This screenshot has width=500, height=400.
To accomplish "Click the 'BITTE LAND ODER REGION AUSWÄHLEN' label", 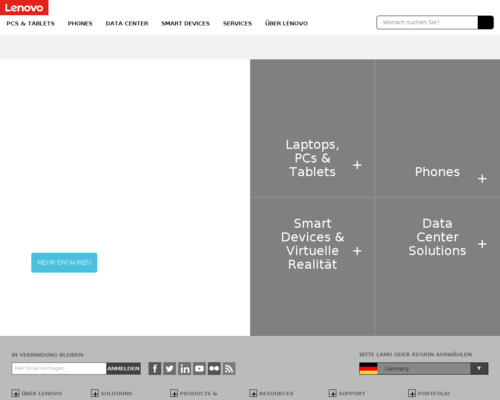I will [416, 354].
